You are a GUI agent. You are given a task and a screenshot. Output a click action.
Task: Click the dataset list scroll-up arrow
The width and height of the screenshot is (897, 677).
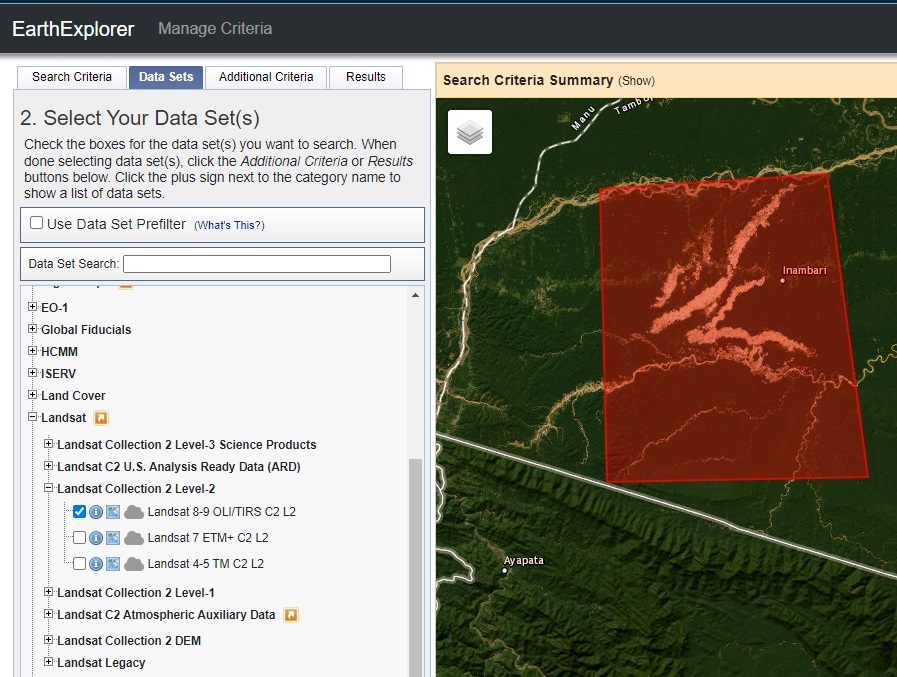415,295
